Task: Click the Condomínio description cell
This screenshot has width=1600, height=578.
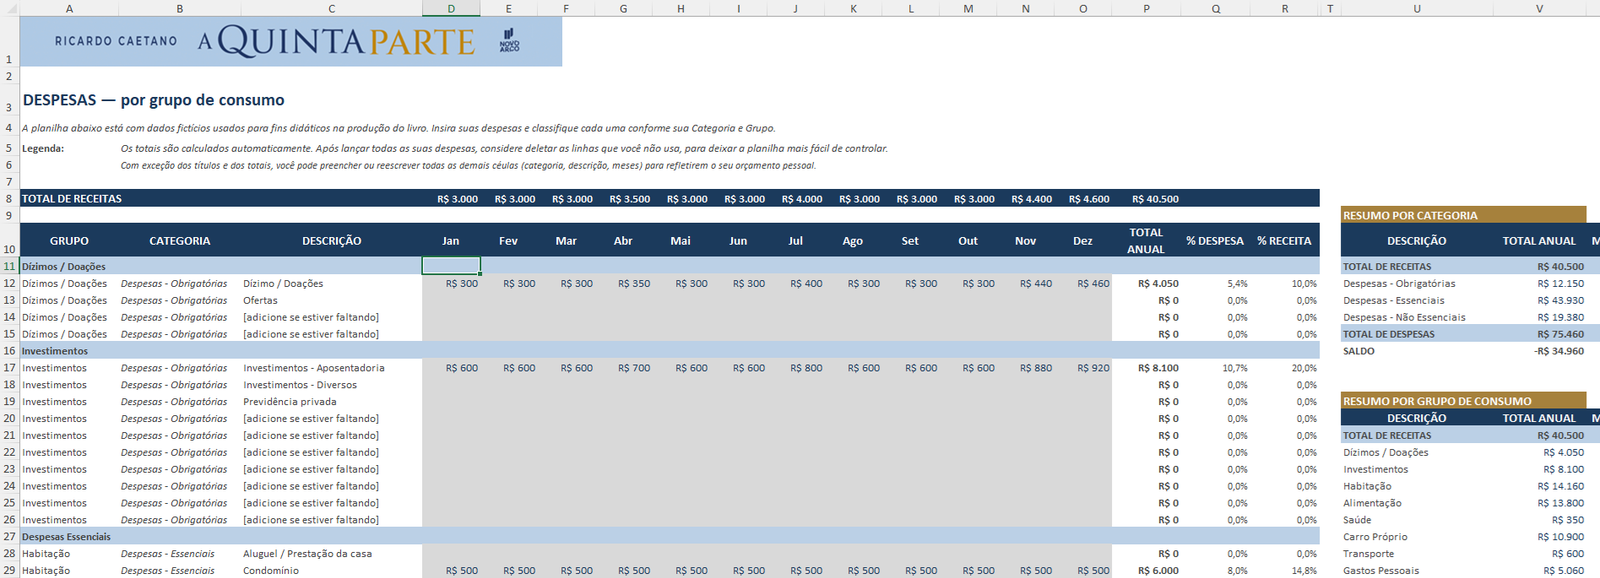Action: (x=331, y=571)
